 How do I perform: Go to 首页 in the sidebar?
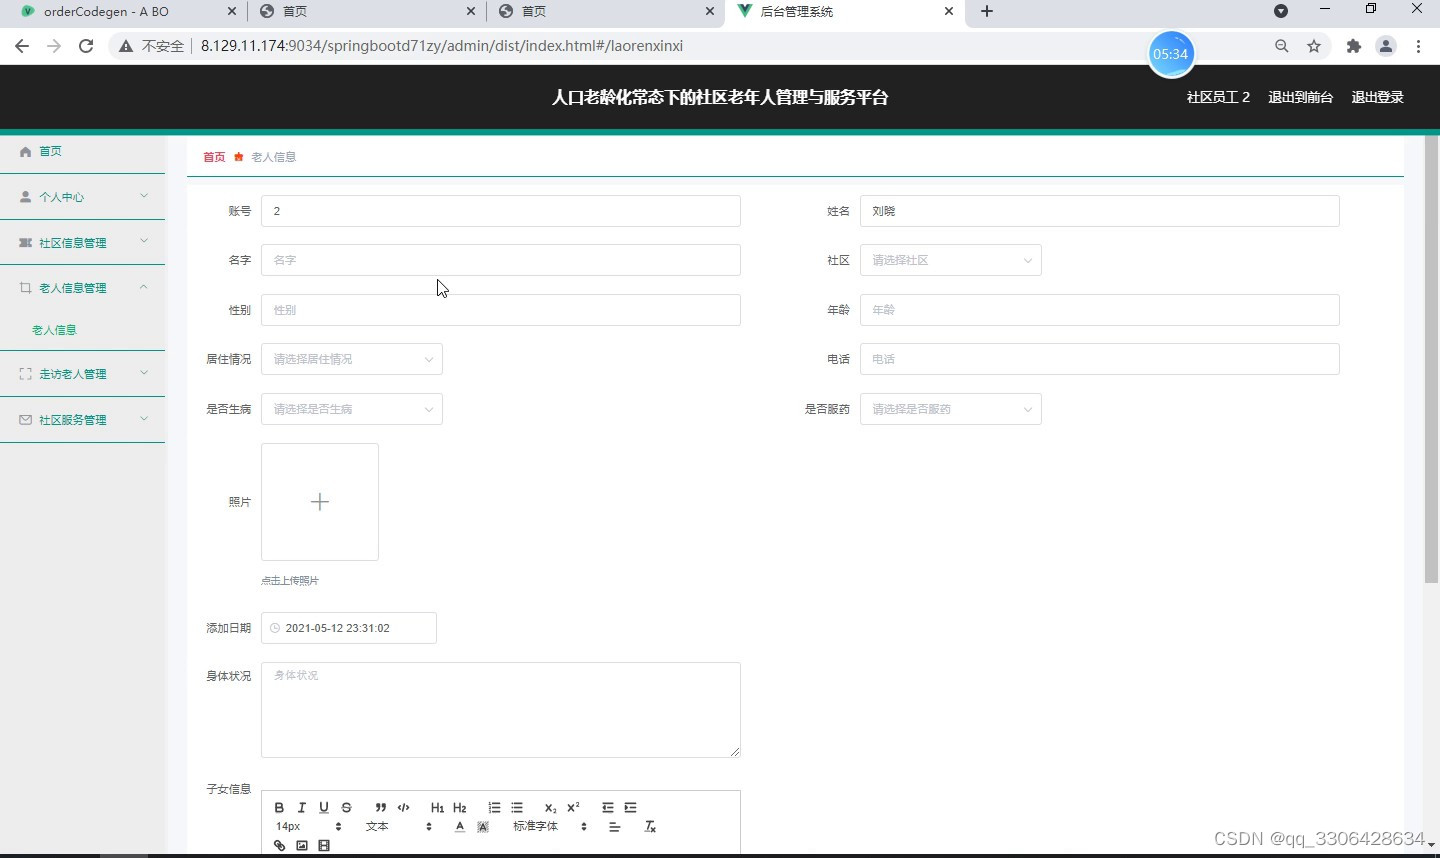tap(82, 151)
